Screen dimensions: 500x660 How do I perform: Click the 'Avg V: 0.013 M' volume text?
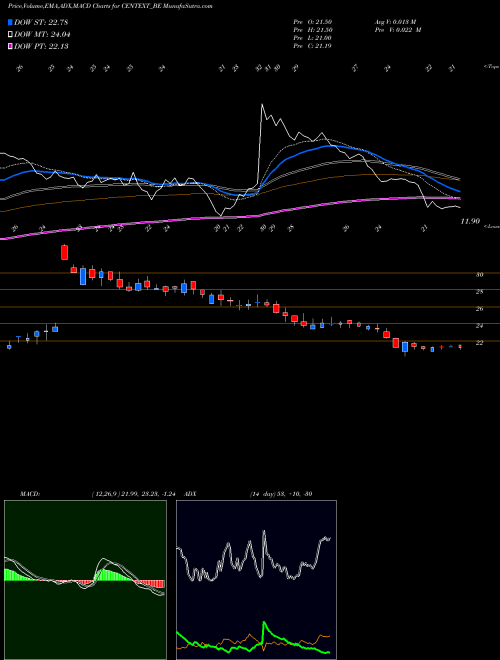point(396,22)
